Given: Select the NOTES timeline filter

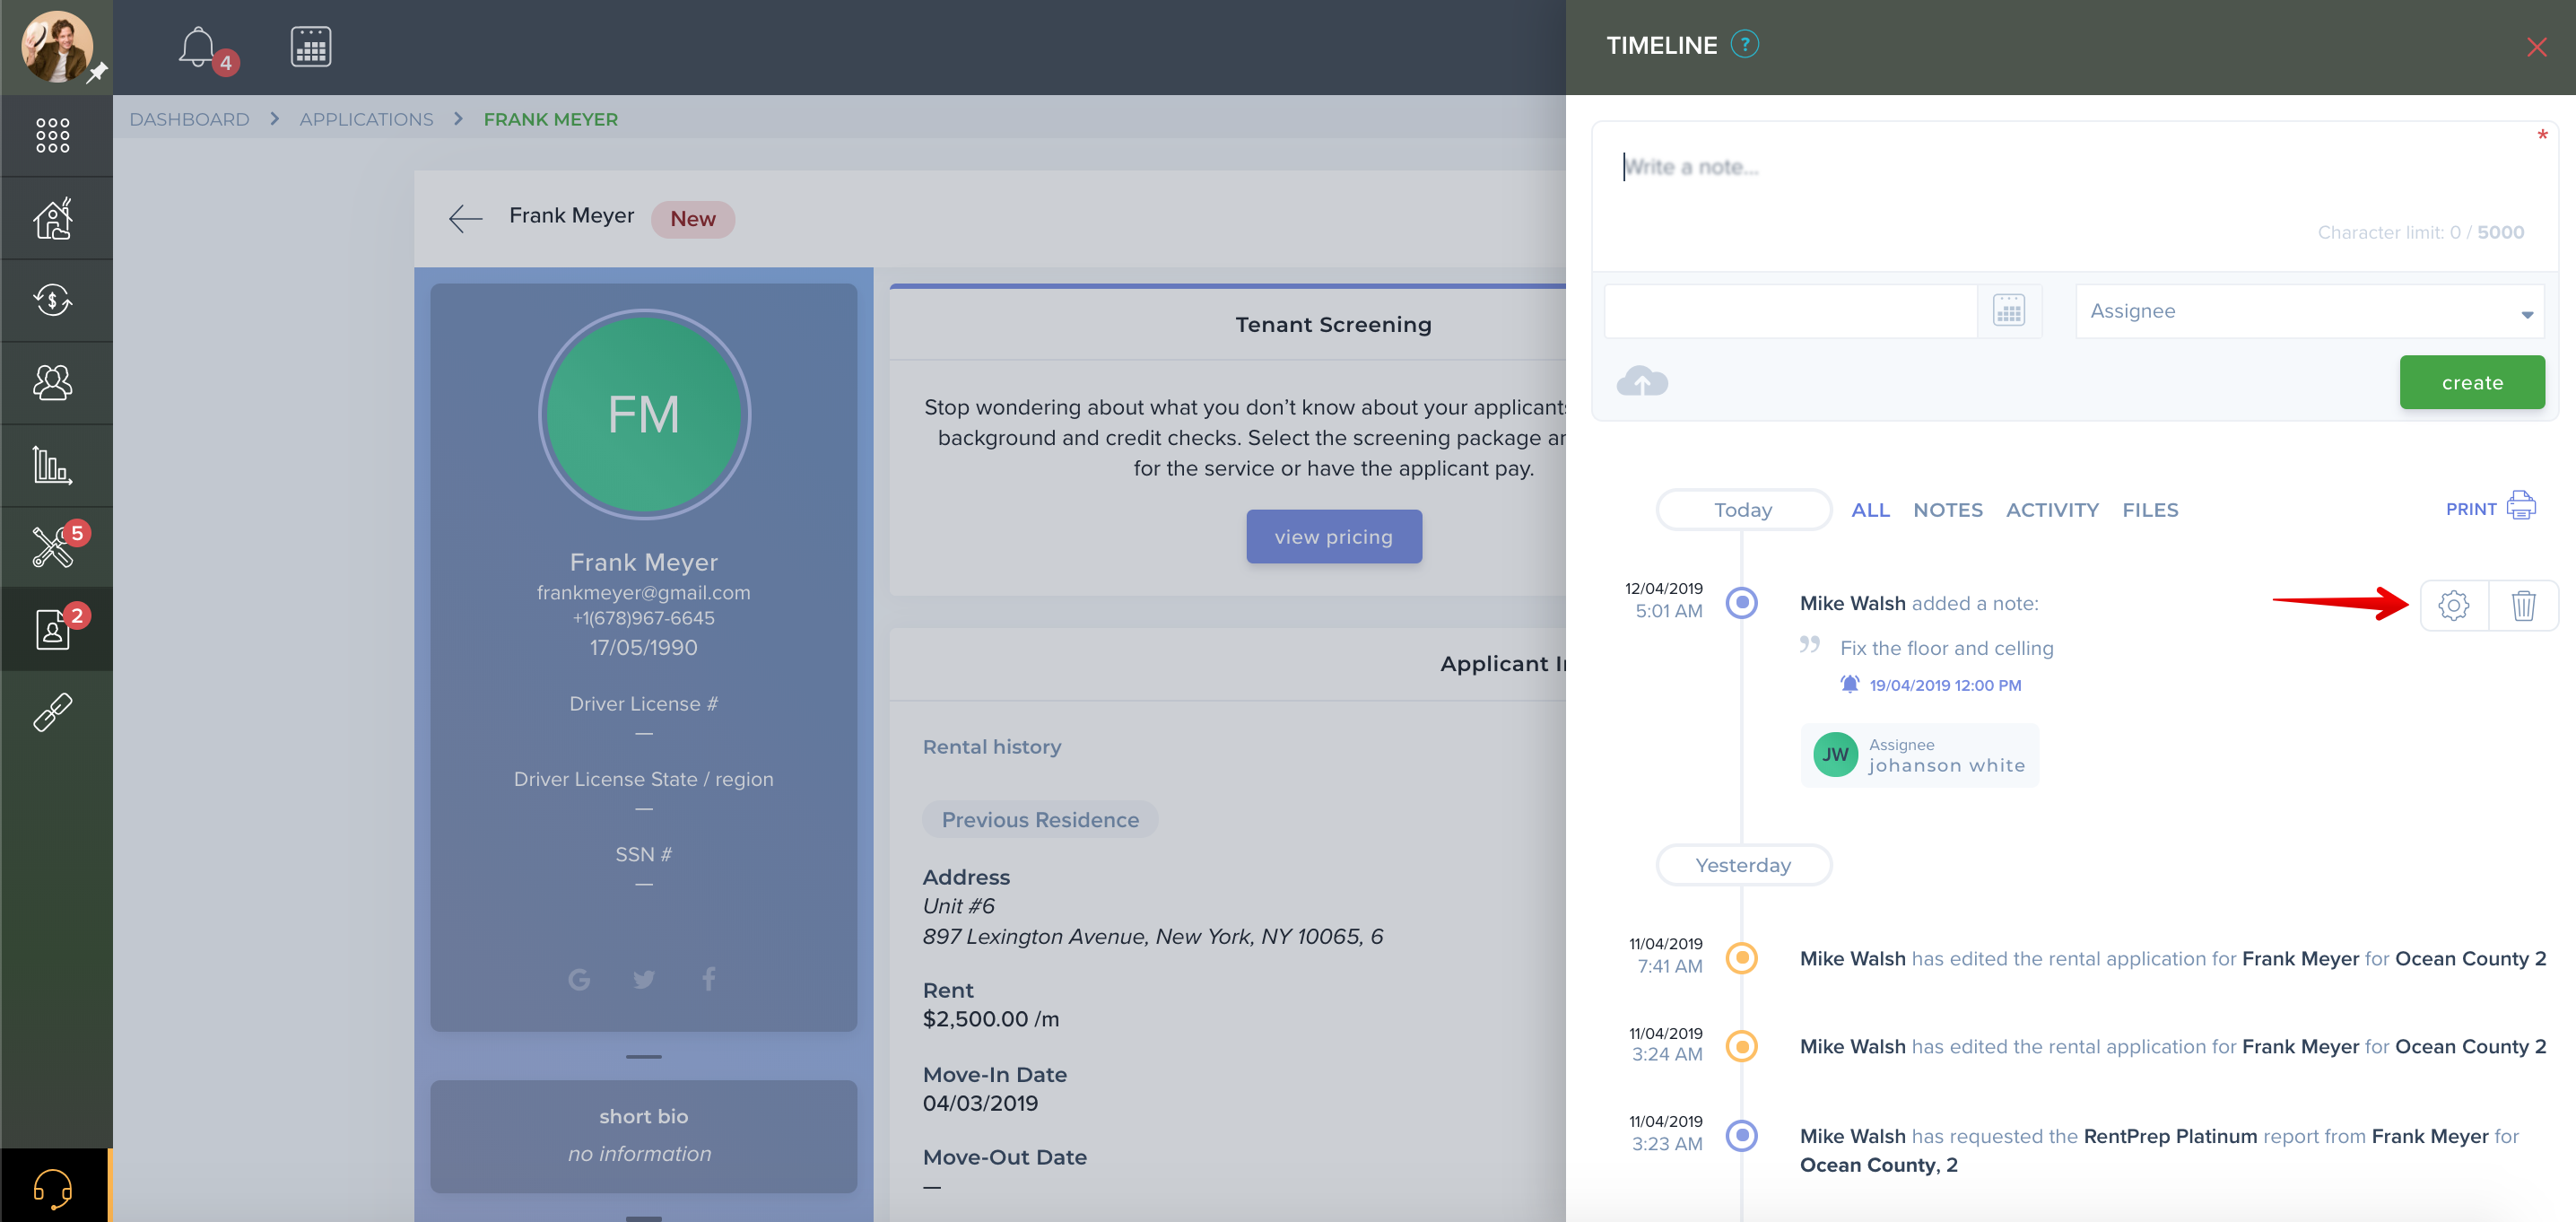Looking at the screenshot, I should tap(1947, 510).
